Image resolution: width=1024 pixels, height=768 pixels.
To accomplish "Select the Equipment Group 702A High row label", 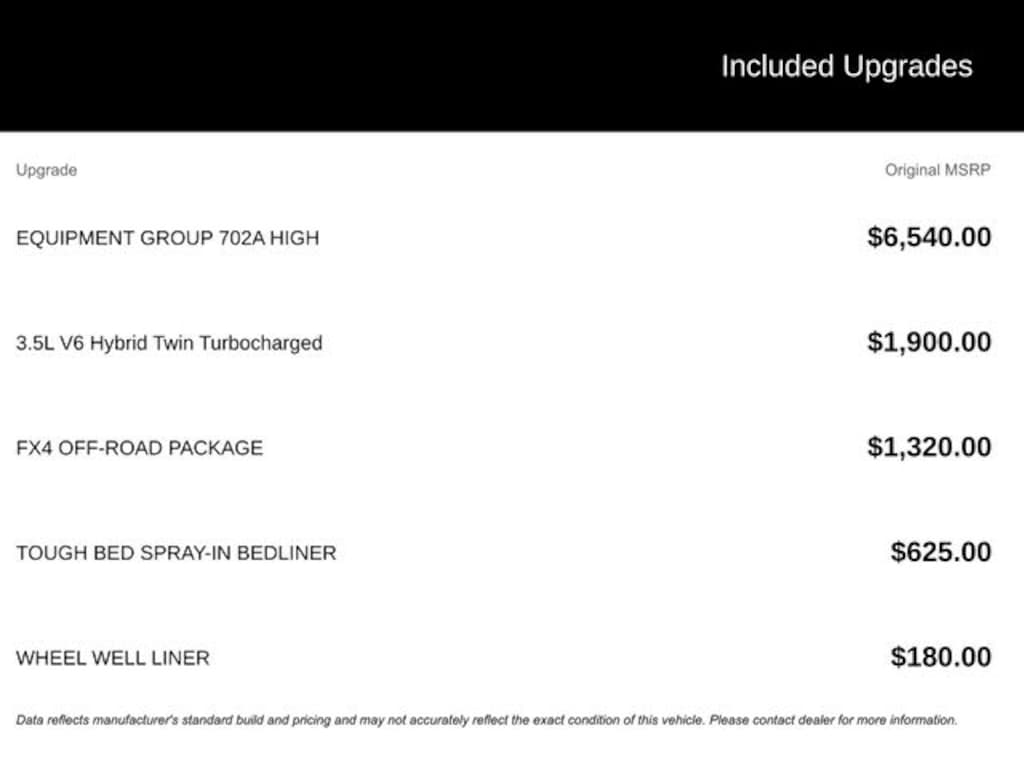I will (x=167, y=238).
